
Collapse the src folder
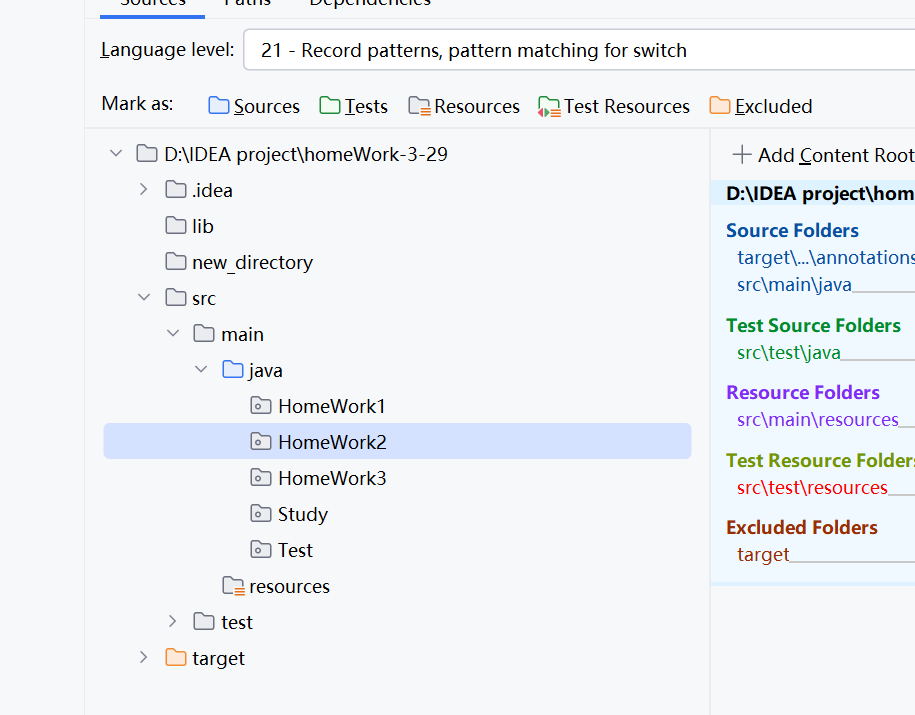[144, 298]
